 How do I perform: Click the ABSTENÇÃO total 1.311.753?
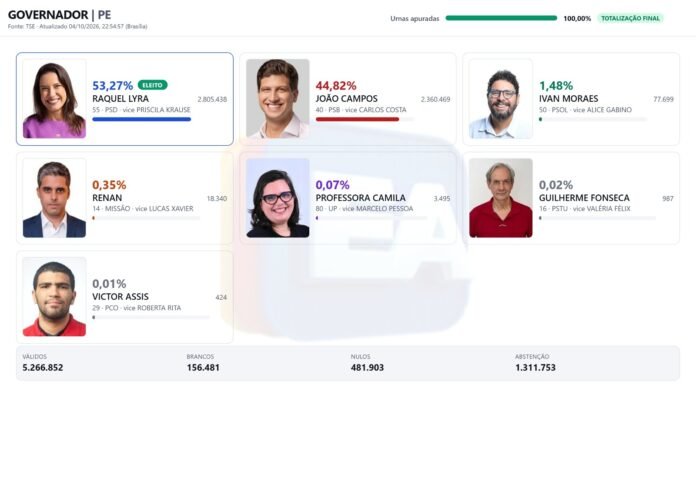pos(535,367)
